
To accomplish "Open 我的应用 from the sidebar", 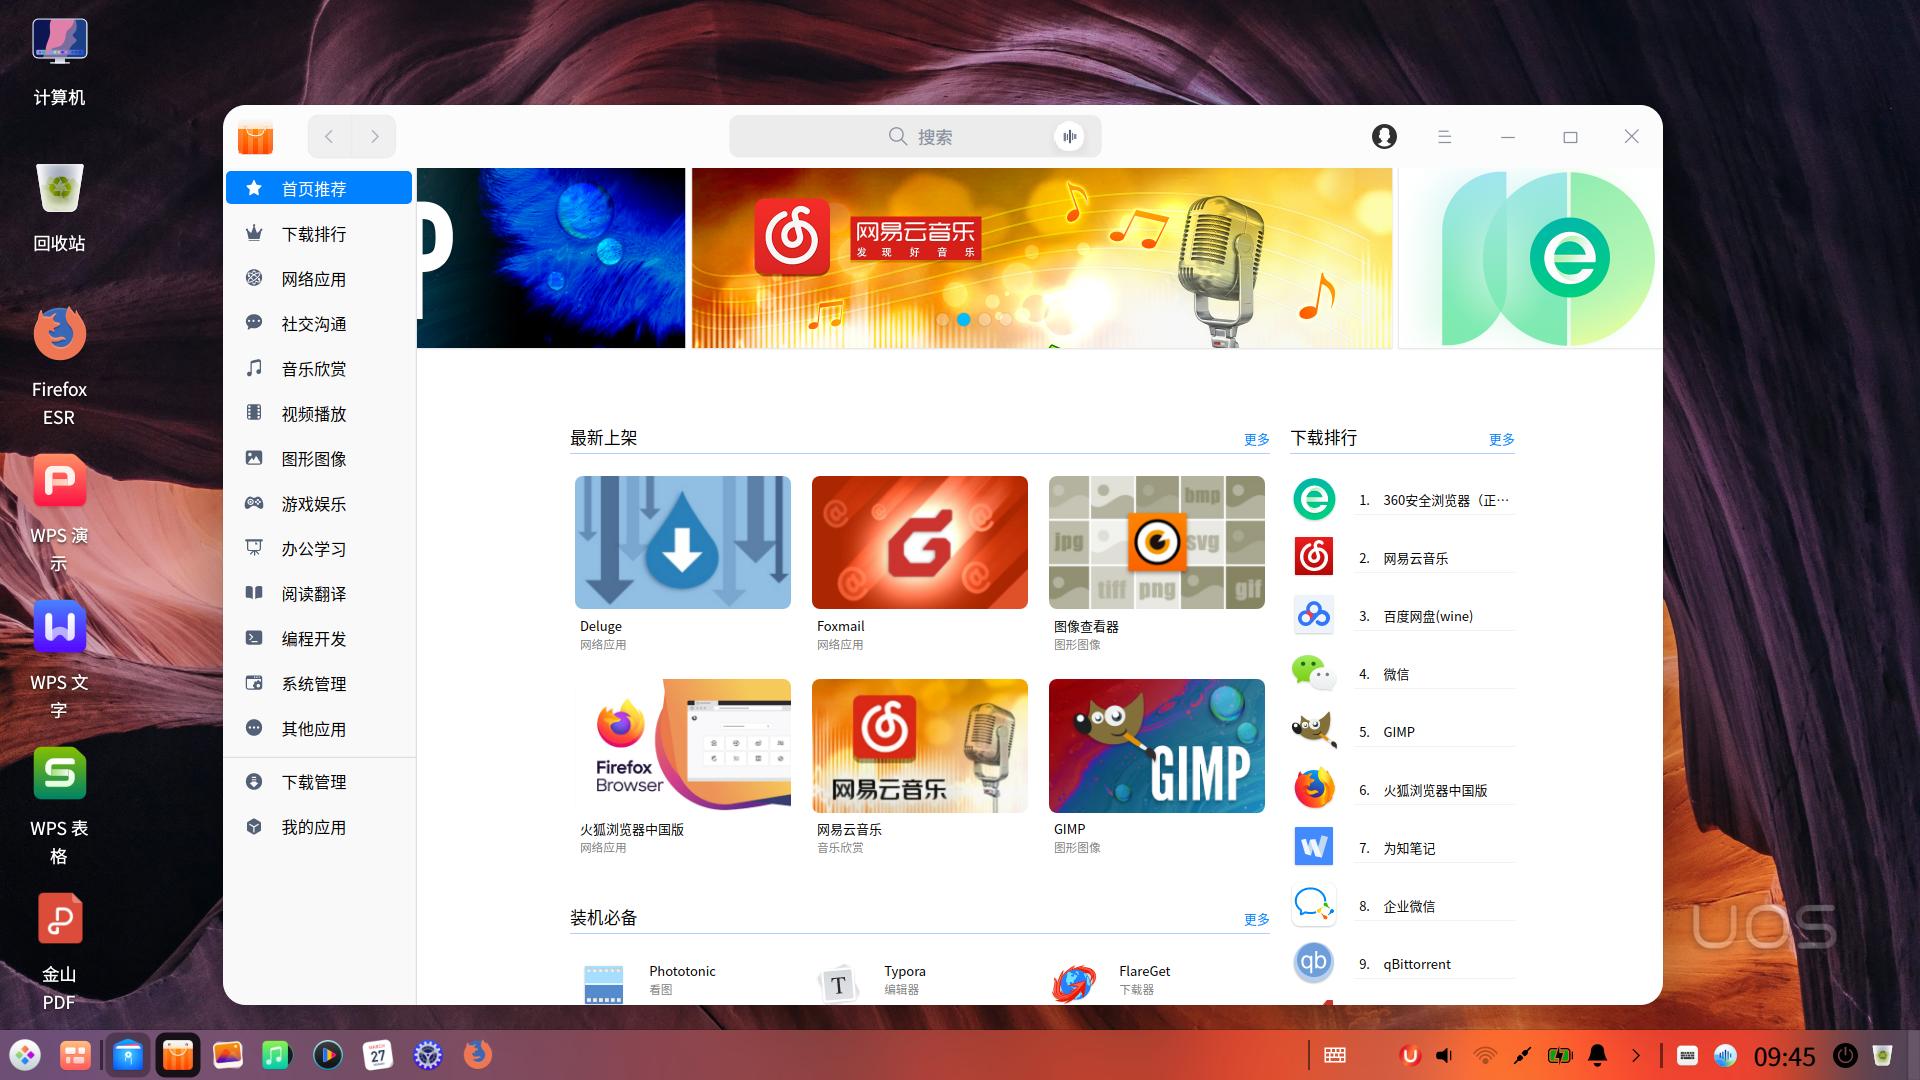I will pyautogui.click(x=312, y=827).
